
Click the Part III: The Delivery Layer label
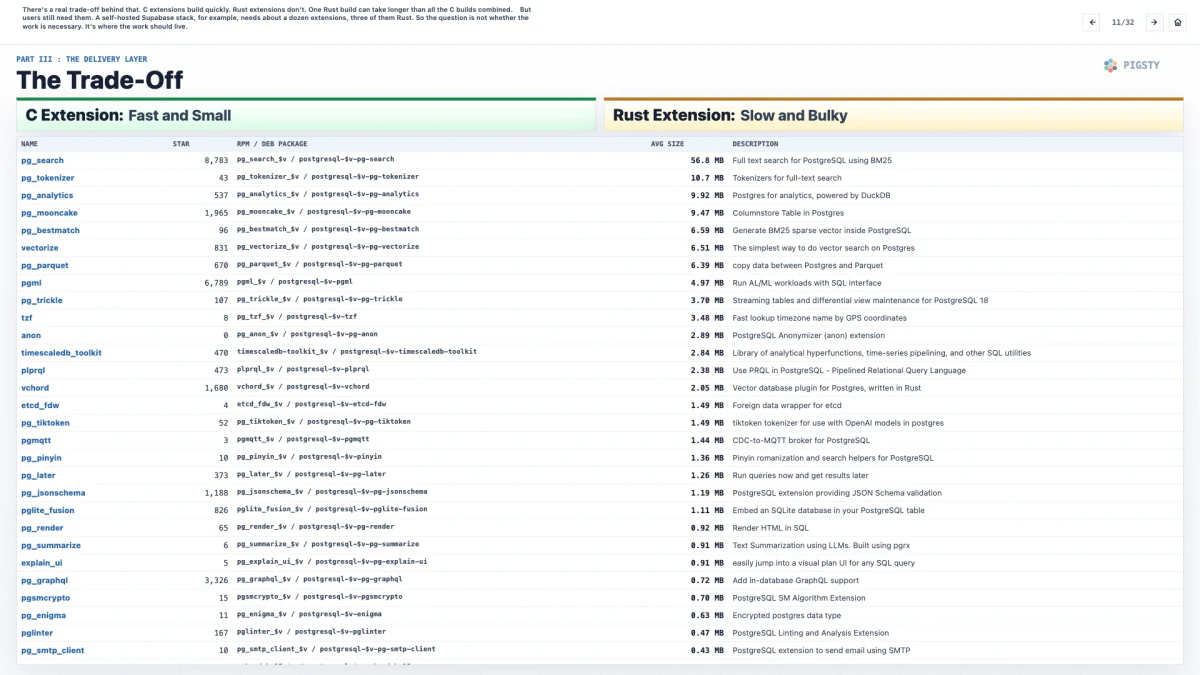(82, 59)
